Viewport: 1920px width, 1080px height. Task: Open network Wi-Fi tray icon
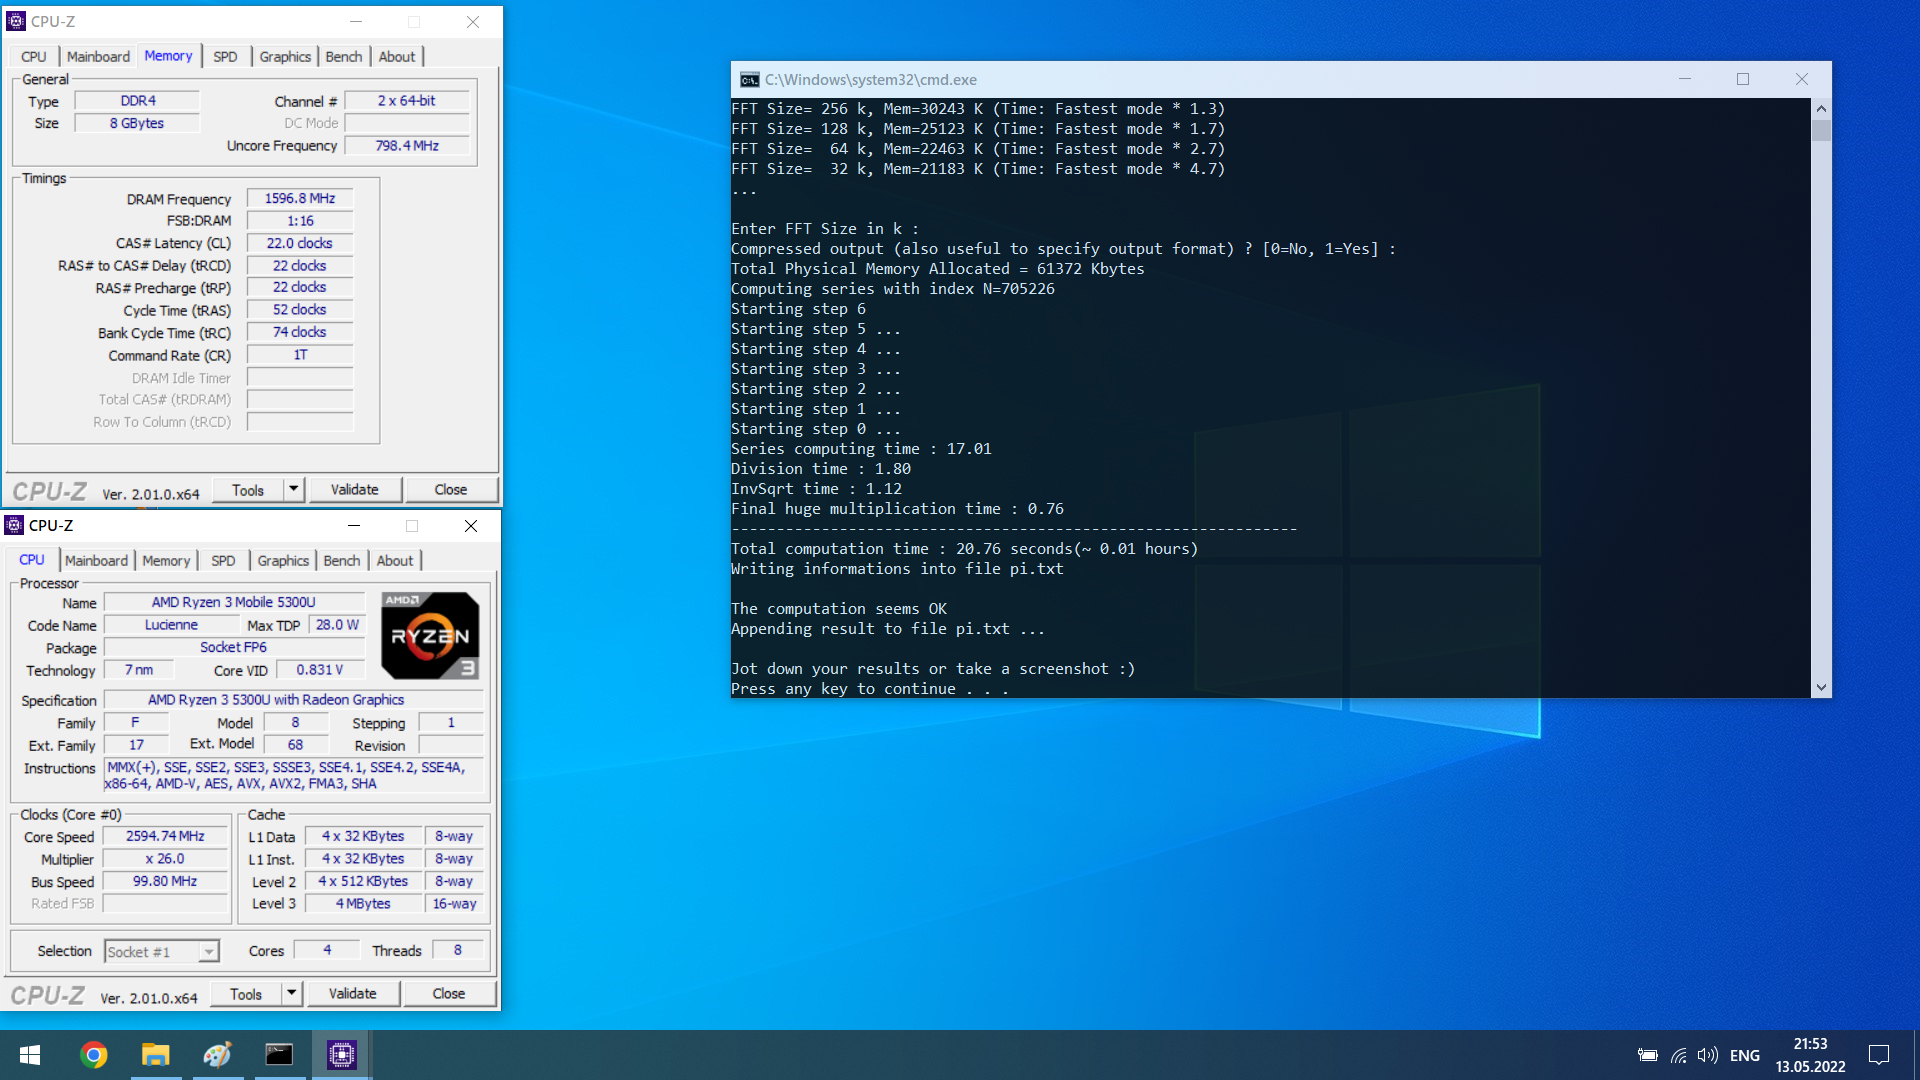1679,1055
